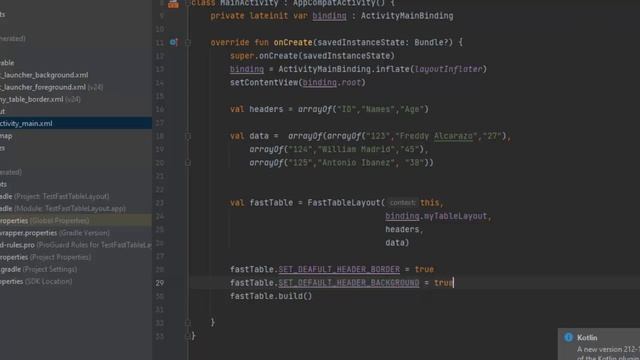Click the Kotlin notification info icon
640x360 pixels.
(x=568, y=337)
